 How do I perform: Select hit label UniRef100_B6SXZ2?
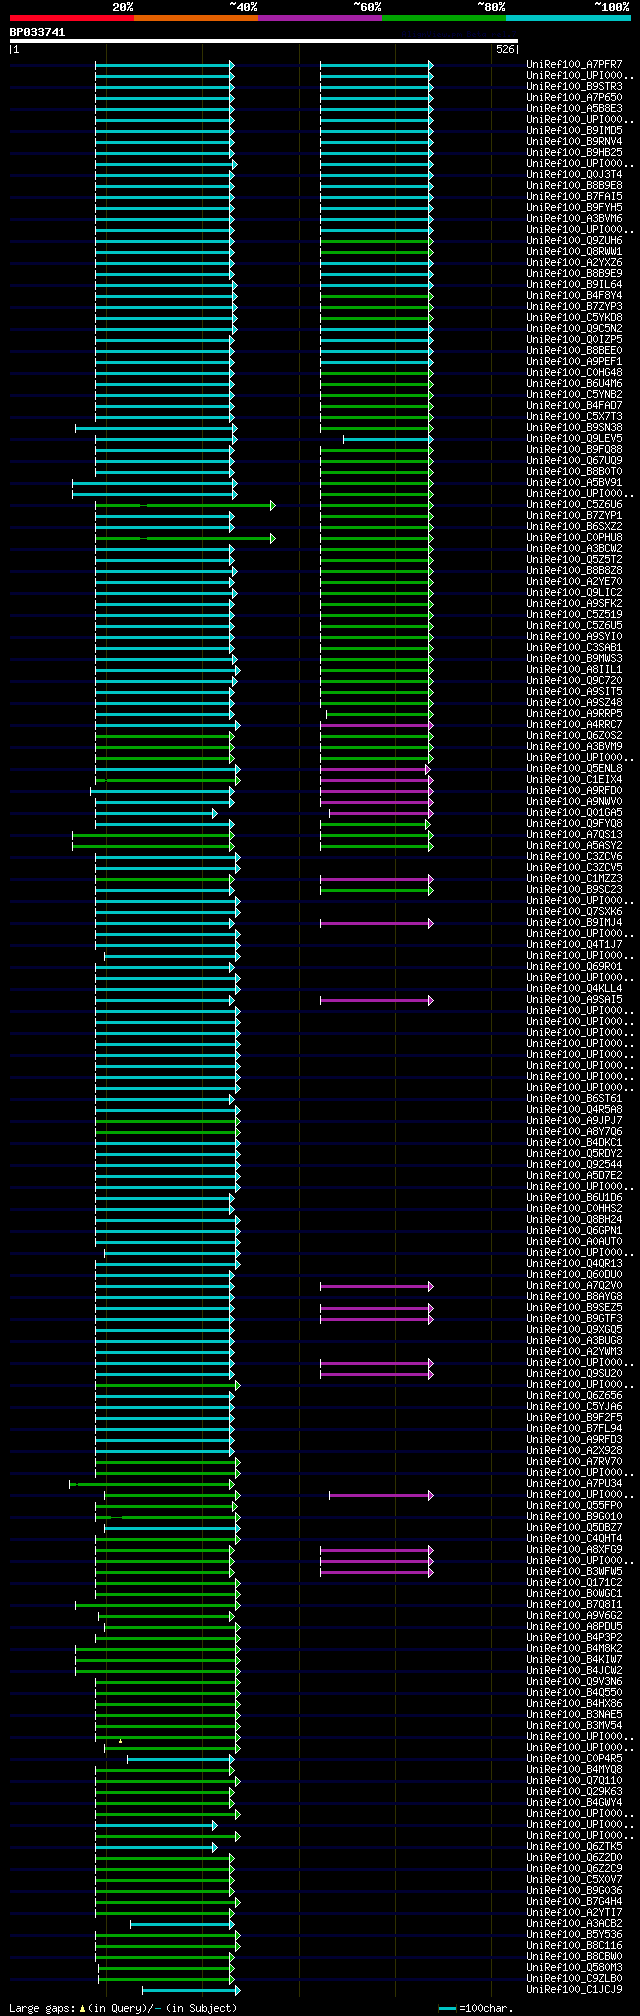(x=574, y=527)
